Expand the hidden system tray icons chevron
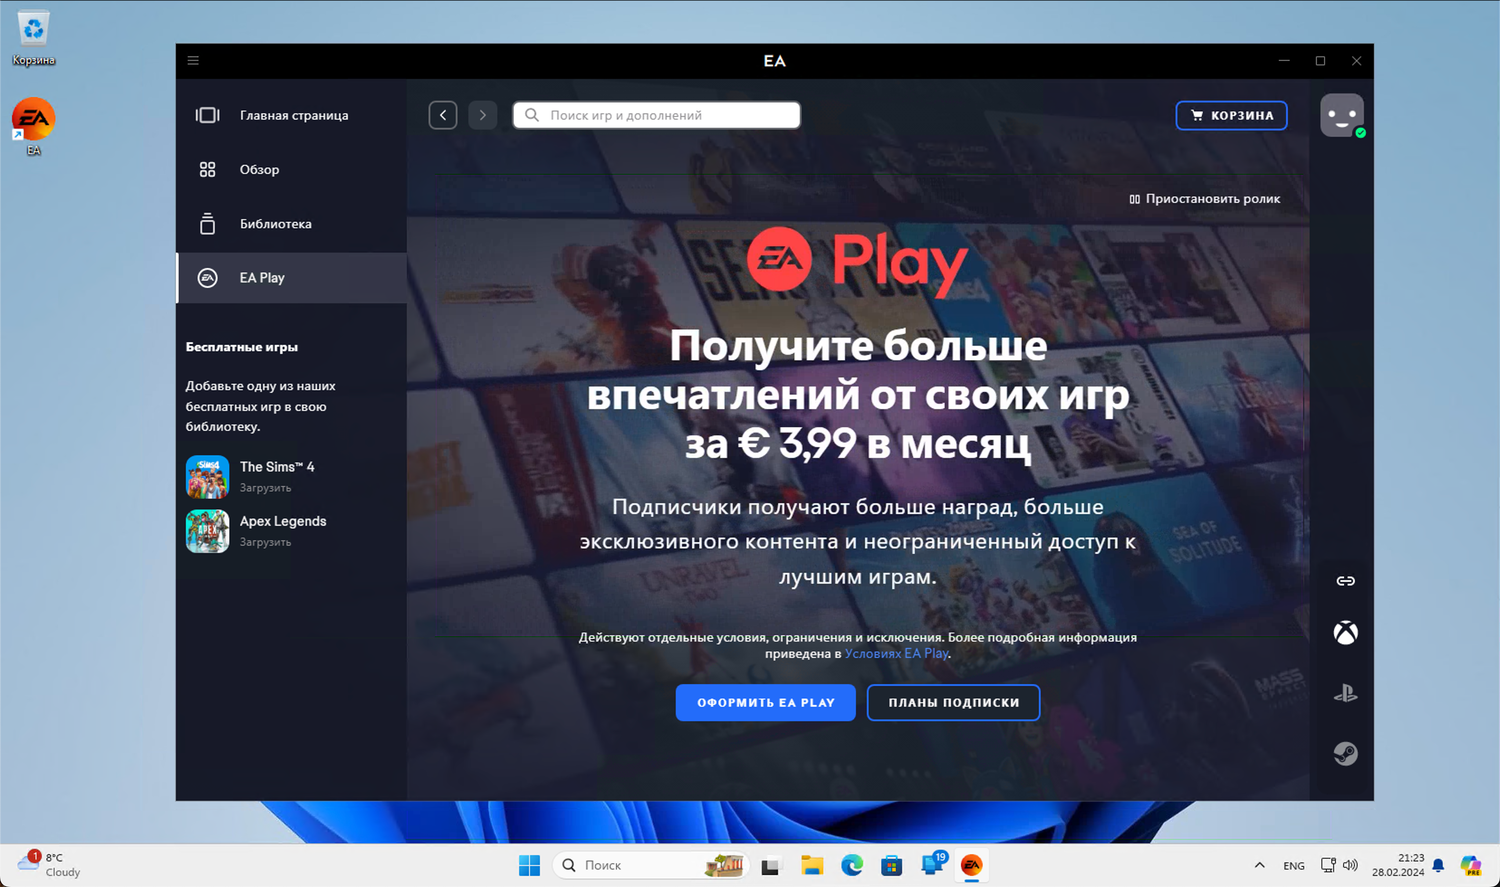The height and width of the screenshot is (887, 1500). tap(1260, 866)
